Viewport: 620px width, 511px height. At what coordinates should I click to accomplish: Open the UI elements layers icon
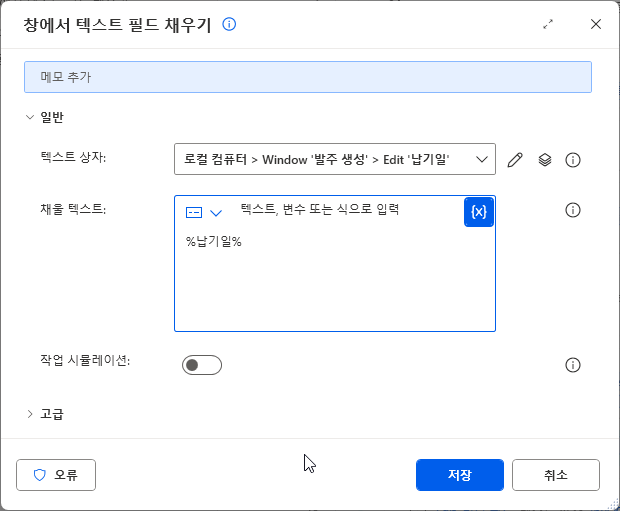coord(545,160)
